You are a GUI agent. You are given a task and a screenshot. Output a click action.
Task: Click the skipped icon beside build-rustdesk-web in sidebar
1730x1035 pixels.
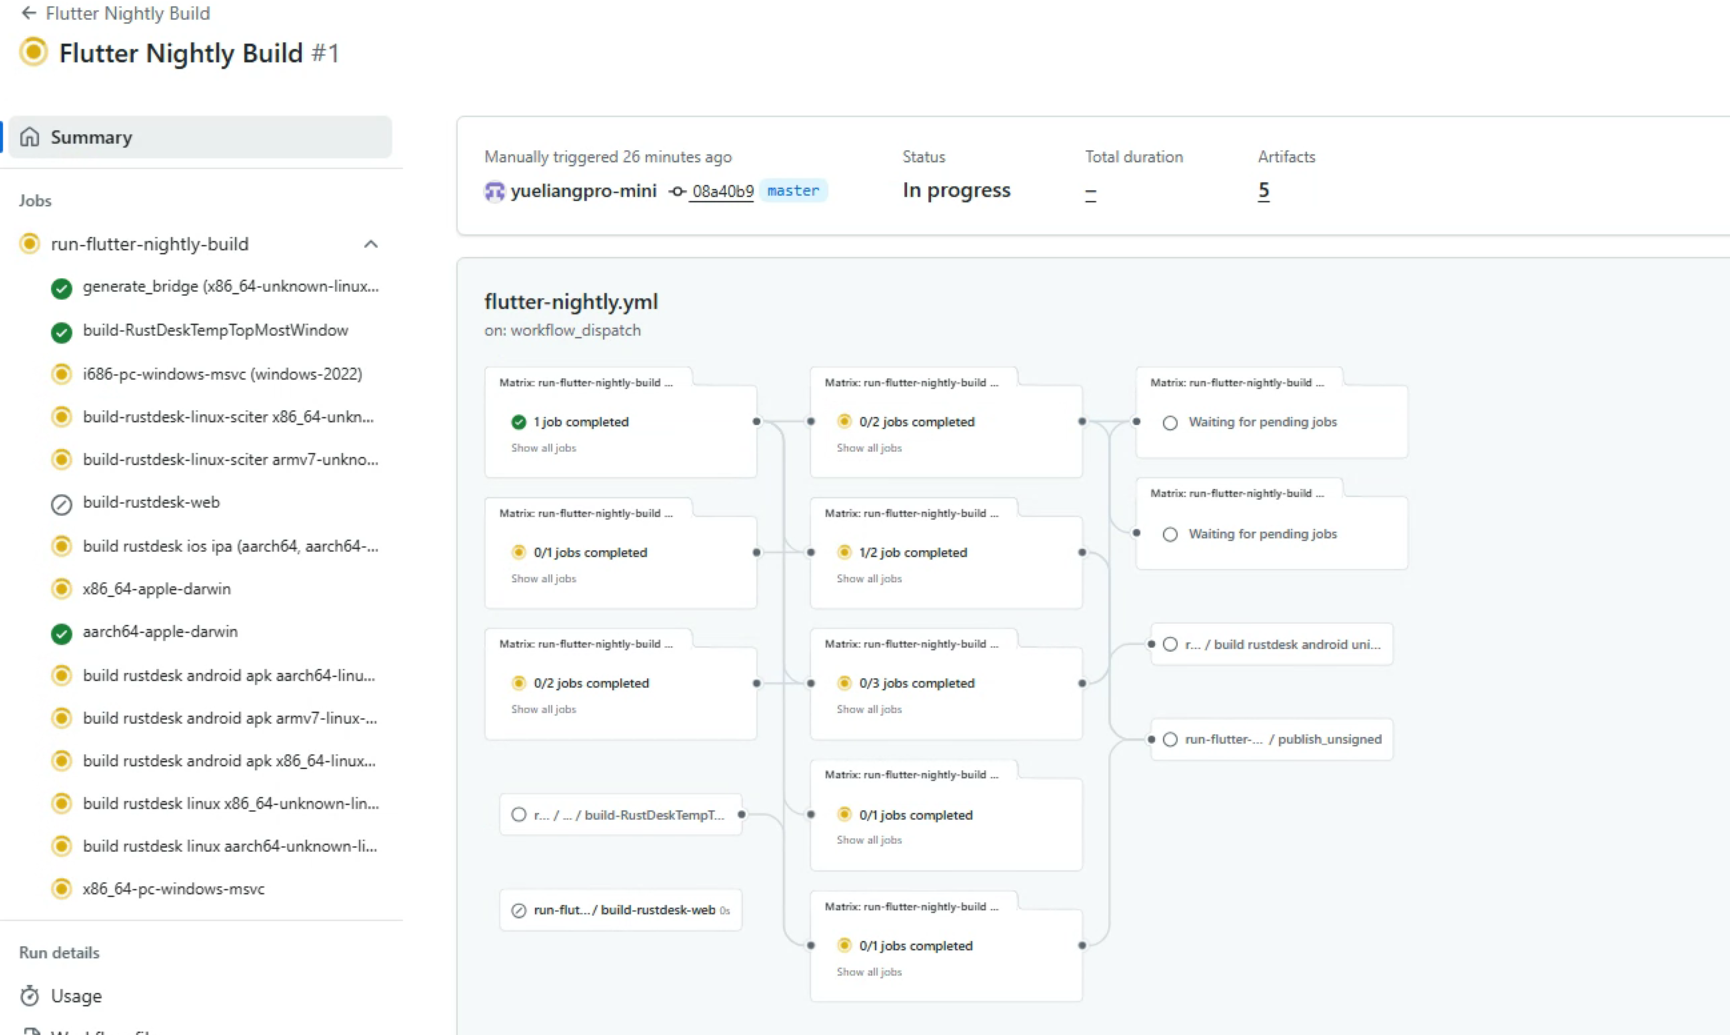61,504
